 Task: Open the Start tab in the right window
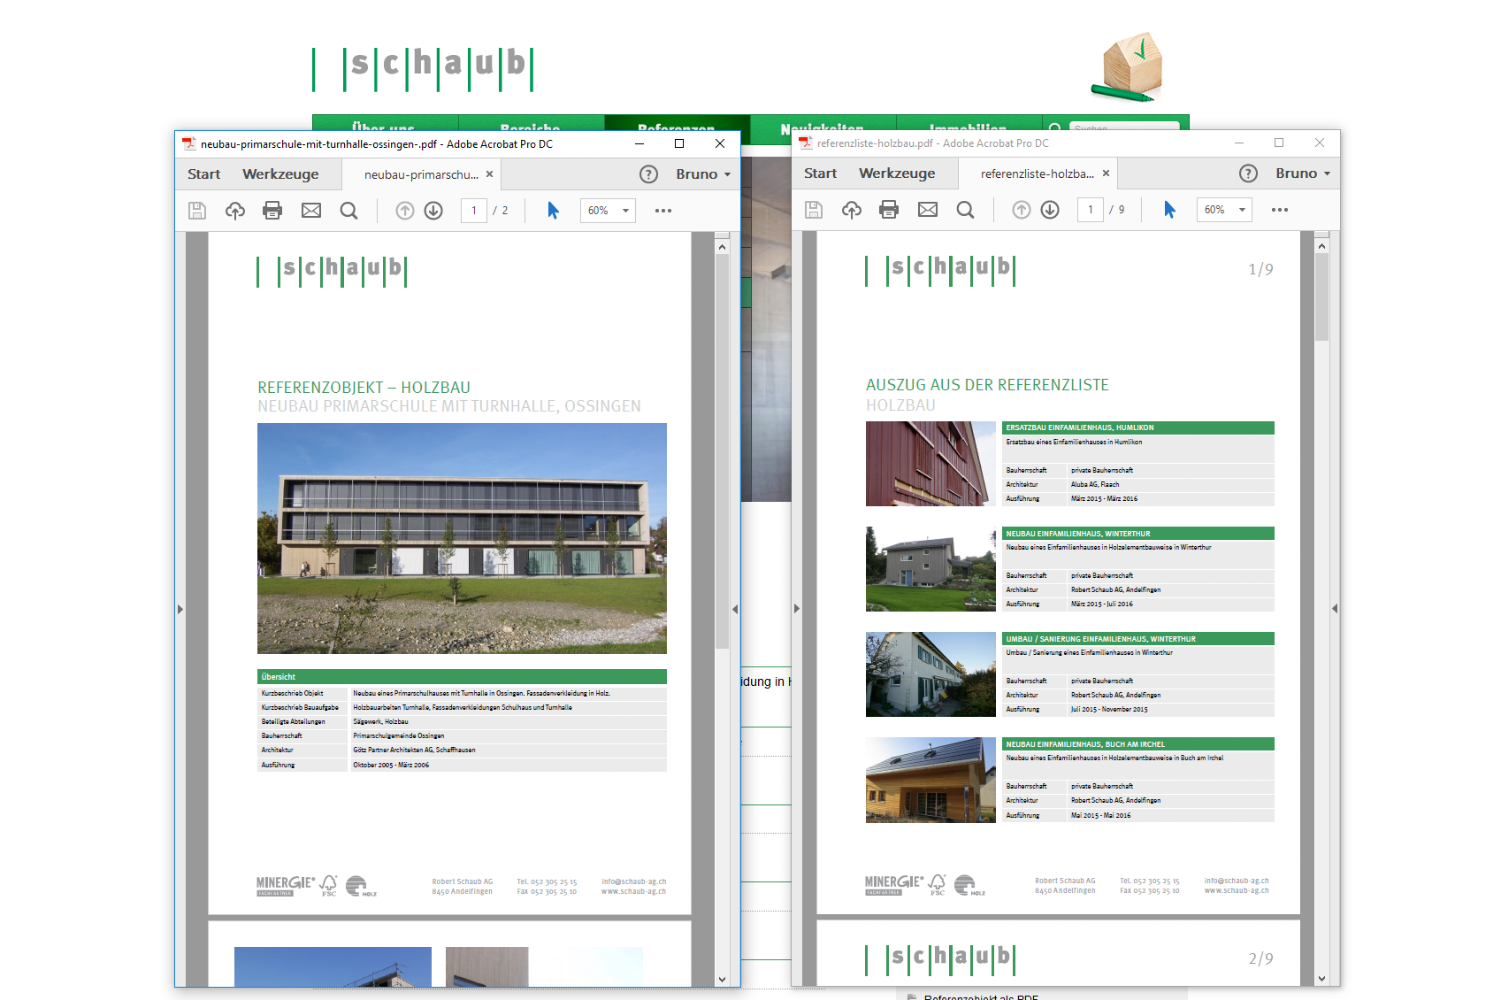[x=820, y=173]
